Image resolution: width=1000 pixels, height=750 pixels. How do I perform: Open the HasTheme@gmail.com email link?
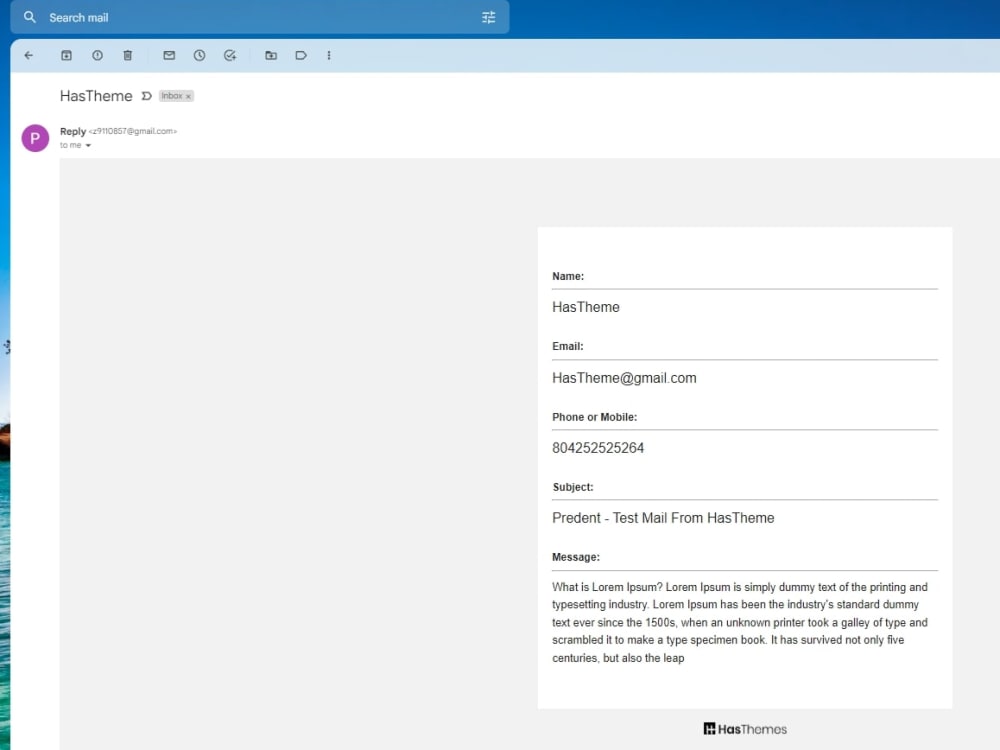point(624,378)
